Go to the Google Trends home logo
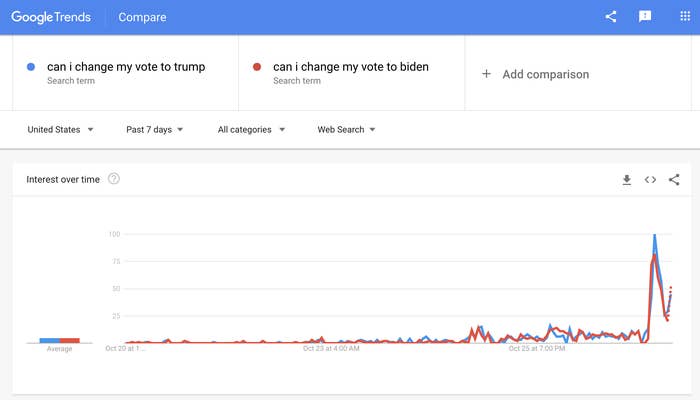The width and height of the screenshot is (700, 400). [51, 17]
